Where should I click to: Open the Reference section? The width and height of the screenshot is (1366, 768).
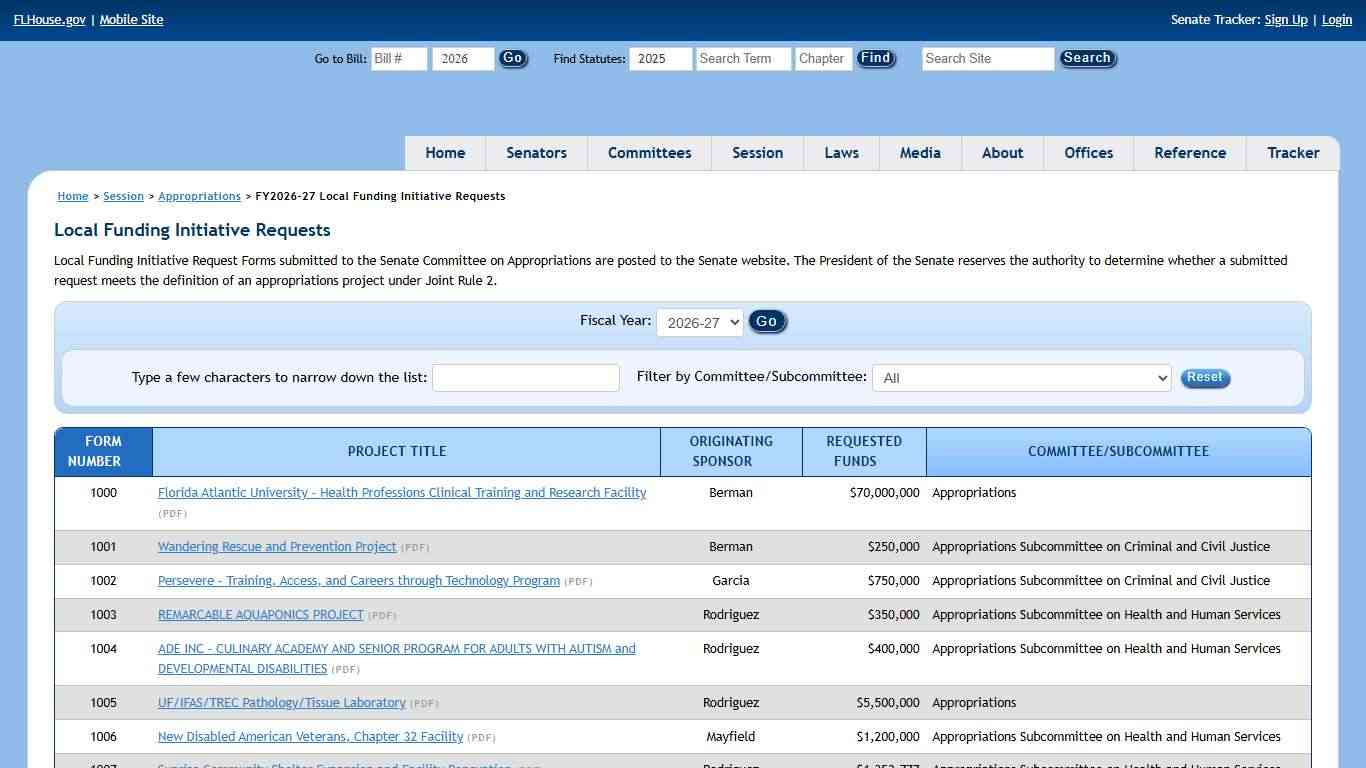click(x=1190, y=153)
